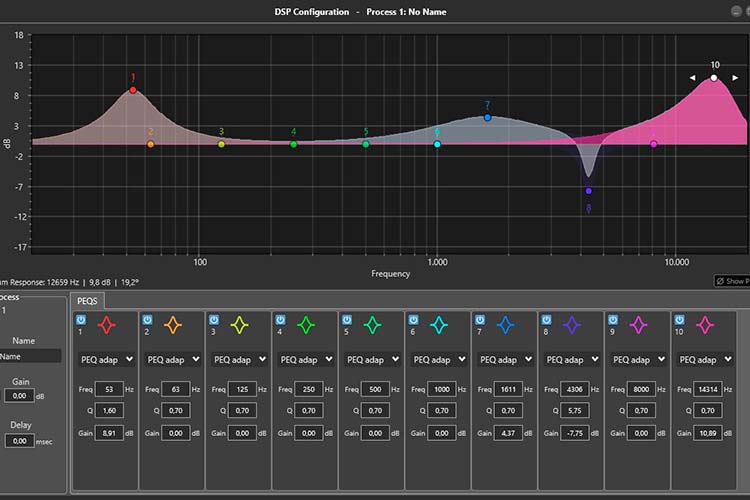Select magenta EQ node 9 on graph
The image size is (750, 500).
654,144
